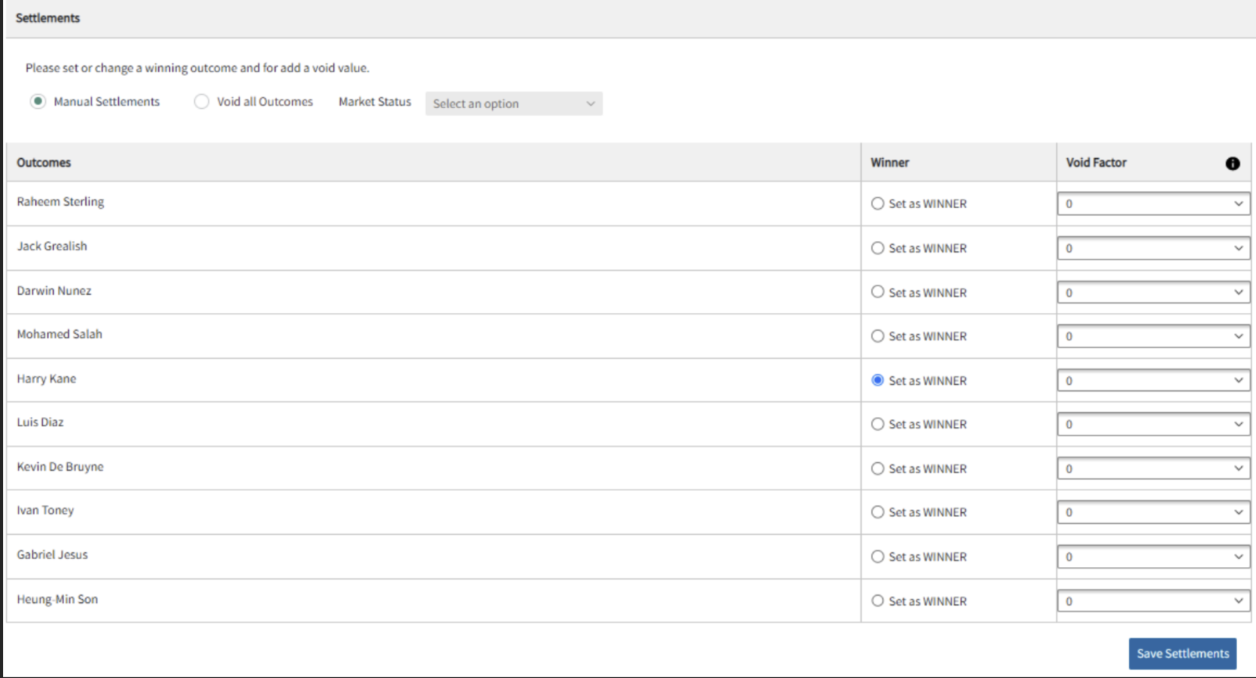Set Raheem Sterling as winner
This screenshot has width=1256, height=678.
tap(878, 204)
